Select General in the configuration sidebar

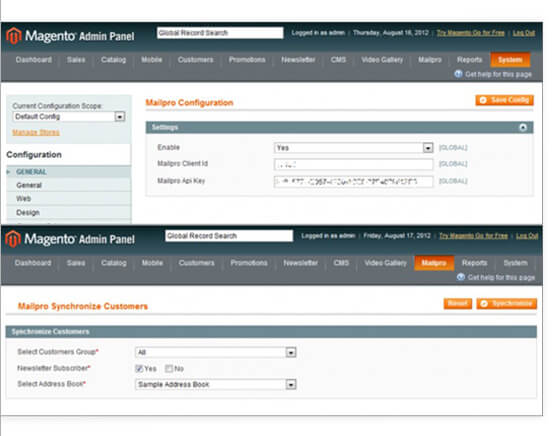pyautogui.click(x=69, y=185)
